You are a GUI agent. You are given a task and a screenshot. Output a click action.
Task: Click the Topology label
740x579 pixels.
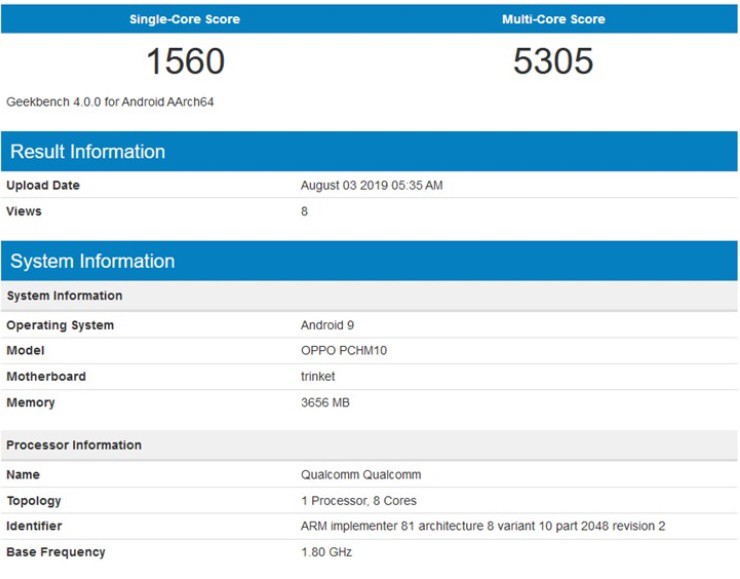[34, 501]
